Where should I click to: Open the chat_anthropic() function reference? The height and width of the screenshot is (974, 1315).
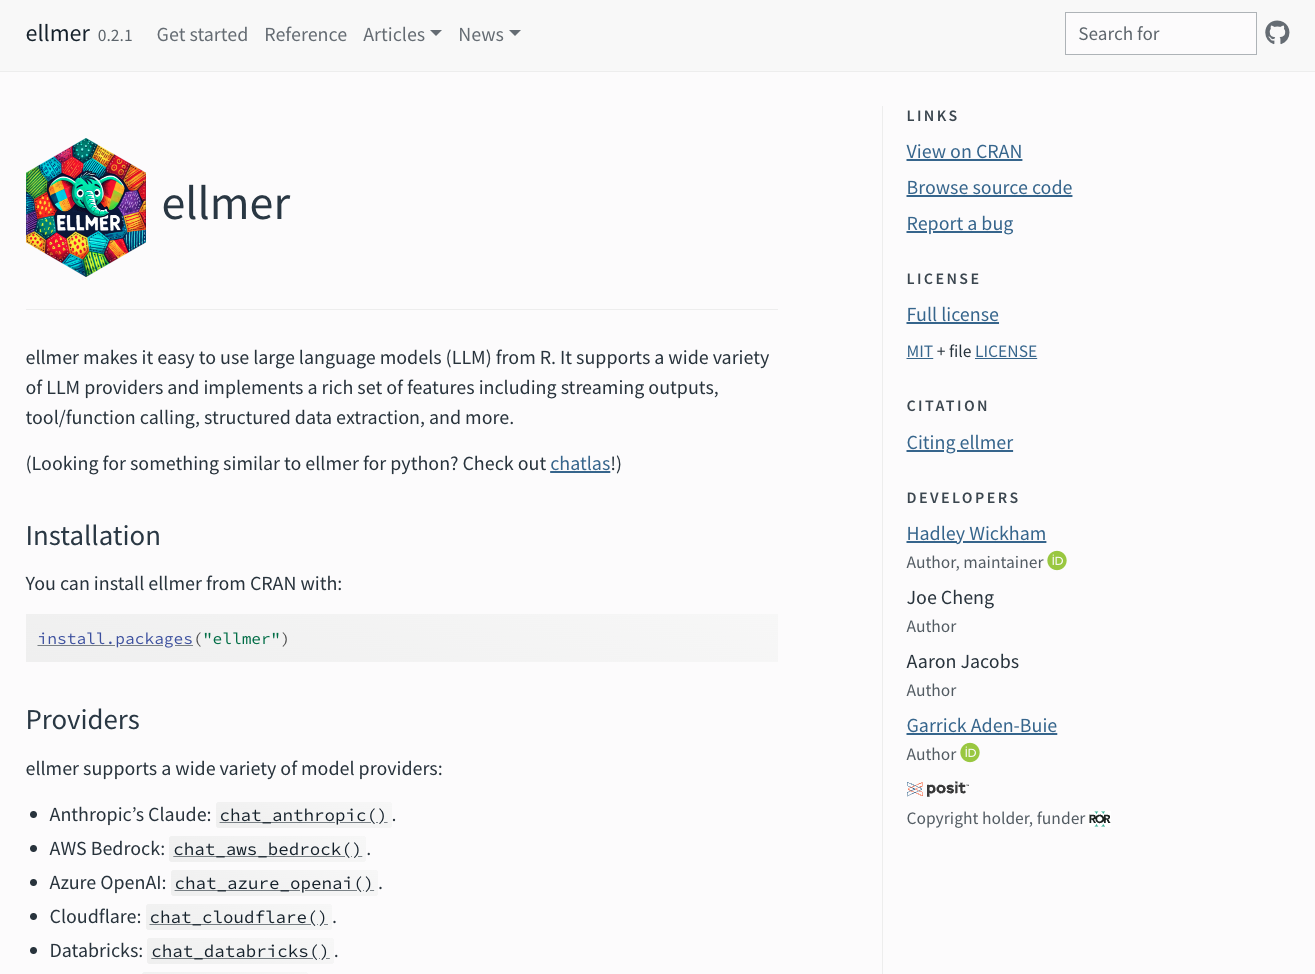tap(303, 815)
